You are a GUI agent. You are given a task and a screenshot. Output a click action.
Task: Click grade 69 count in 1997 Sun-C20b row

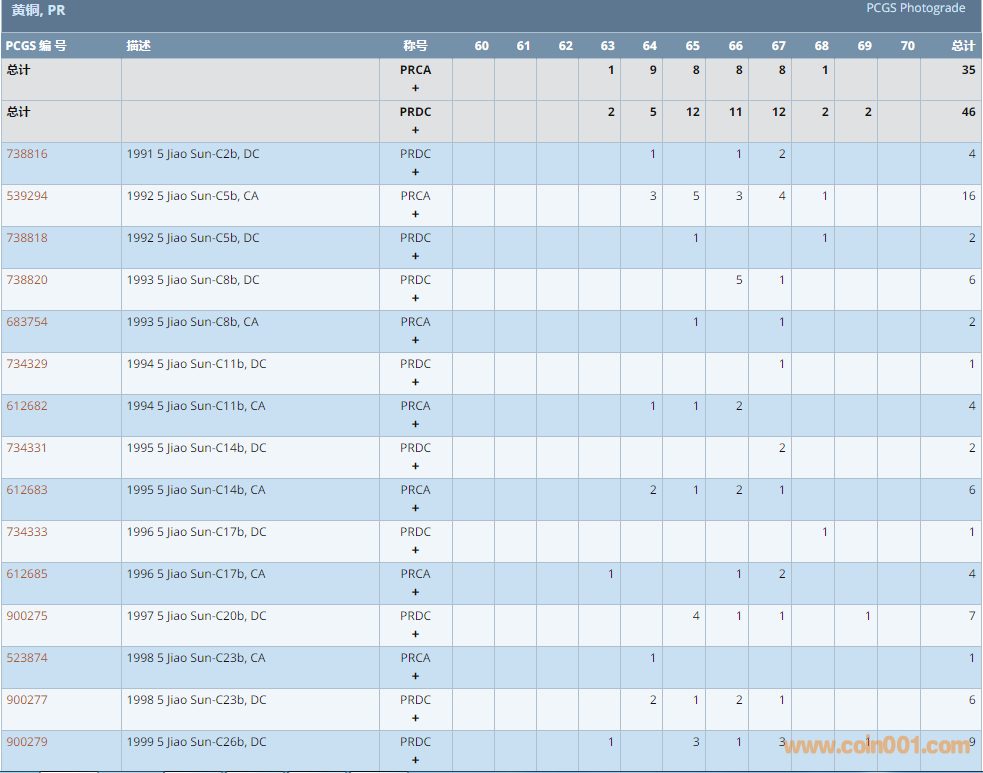tap(867, 616)
